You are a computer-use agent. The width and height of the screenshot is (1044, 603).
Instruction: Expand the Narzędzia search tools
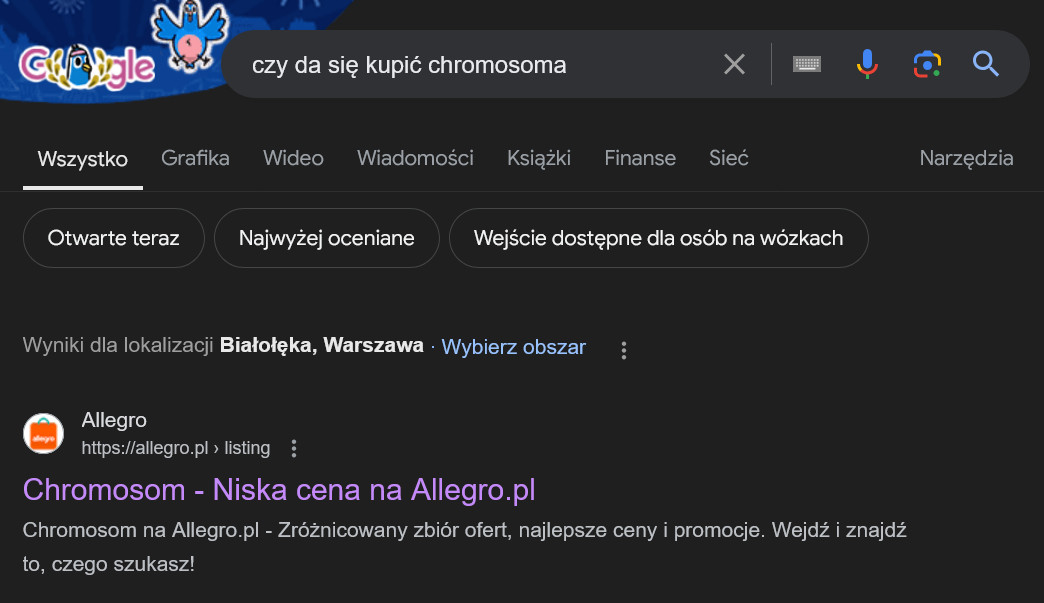(x=966, y=158)
